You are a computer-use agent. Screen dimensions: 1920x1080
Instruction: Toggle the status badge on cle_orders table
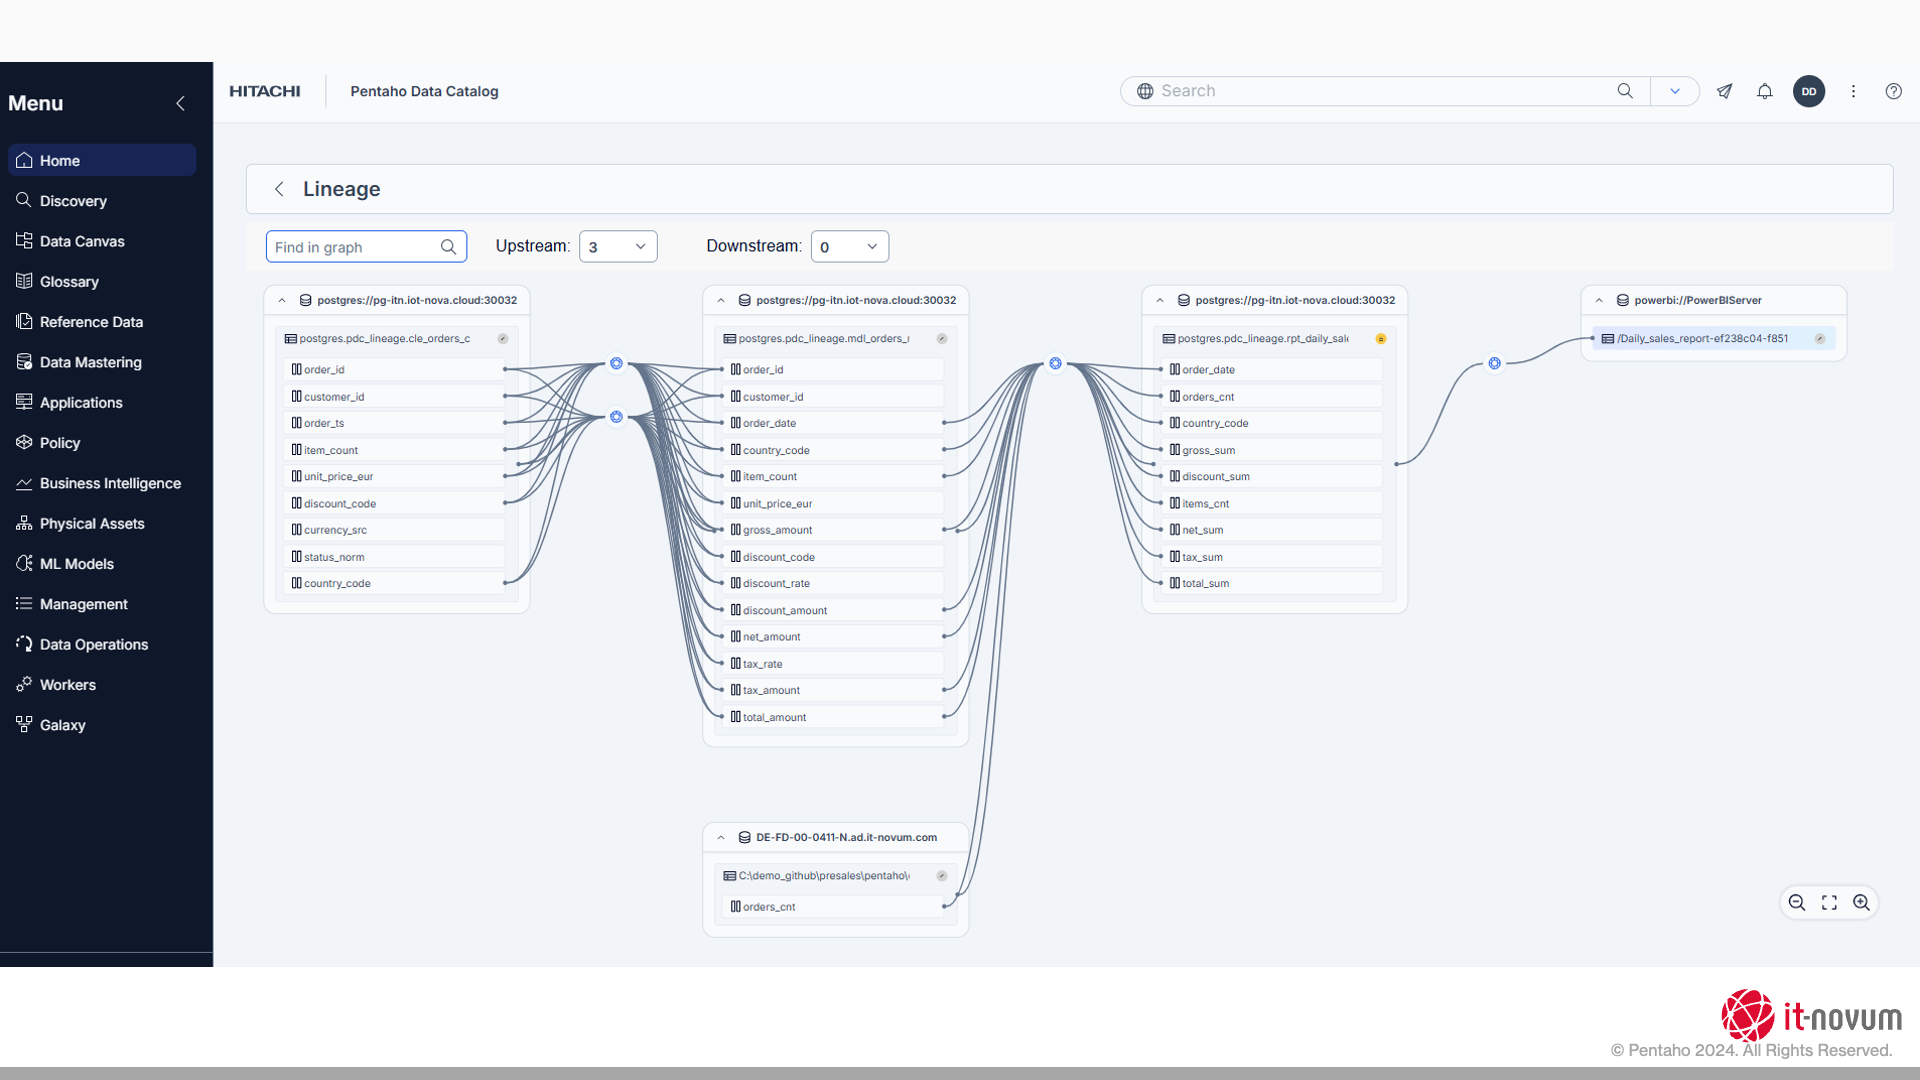pyautogui.click(x=503, y=339)
